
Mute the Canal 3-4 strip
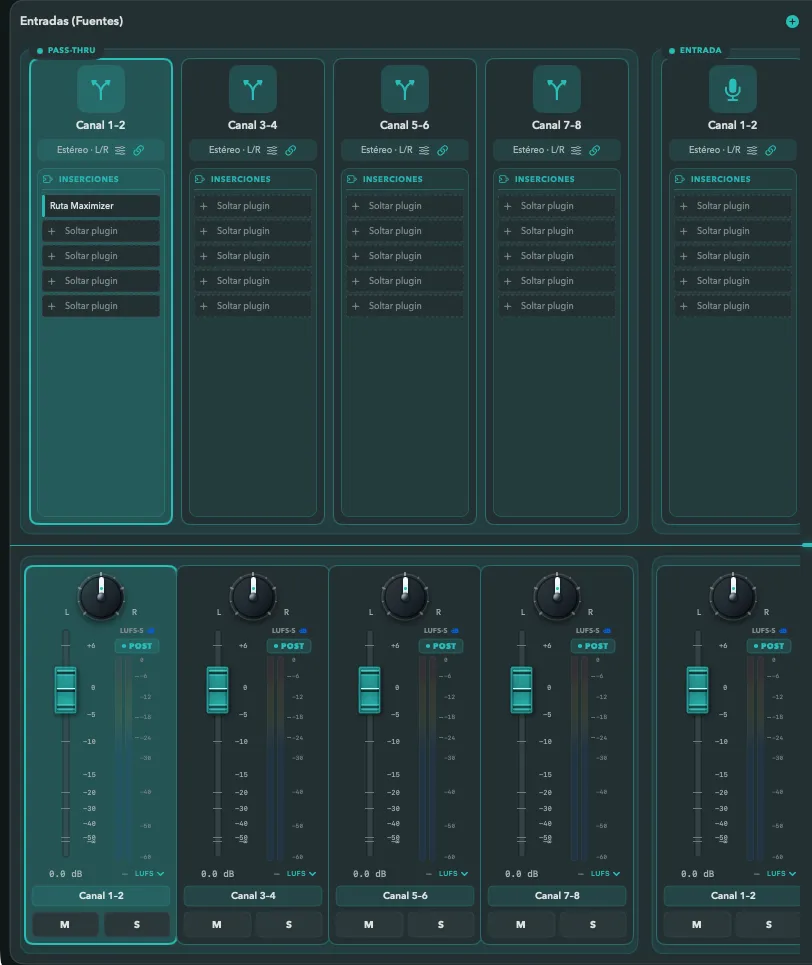(x=217, y=924)
